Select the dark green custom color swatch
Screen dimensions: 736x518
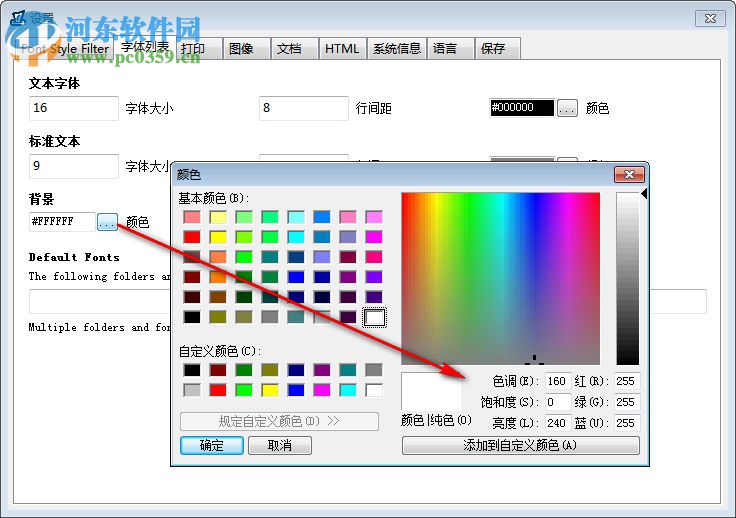point(244,370)
